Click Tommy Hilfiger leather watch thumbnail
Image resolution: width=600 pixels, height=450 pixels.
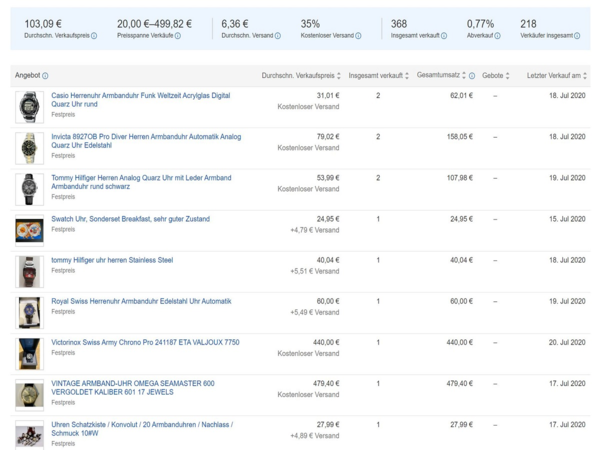point(29,189)
